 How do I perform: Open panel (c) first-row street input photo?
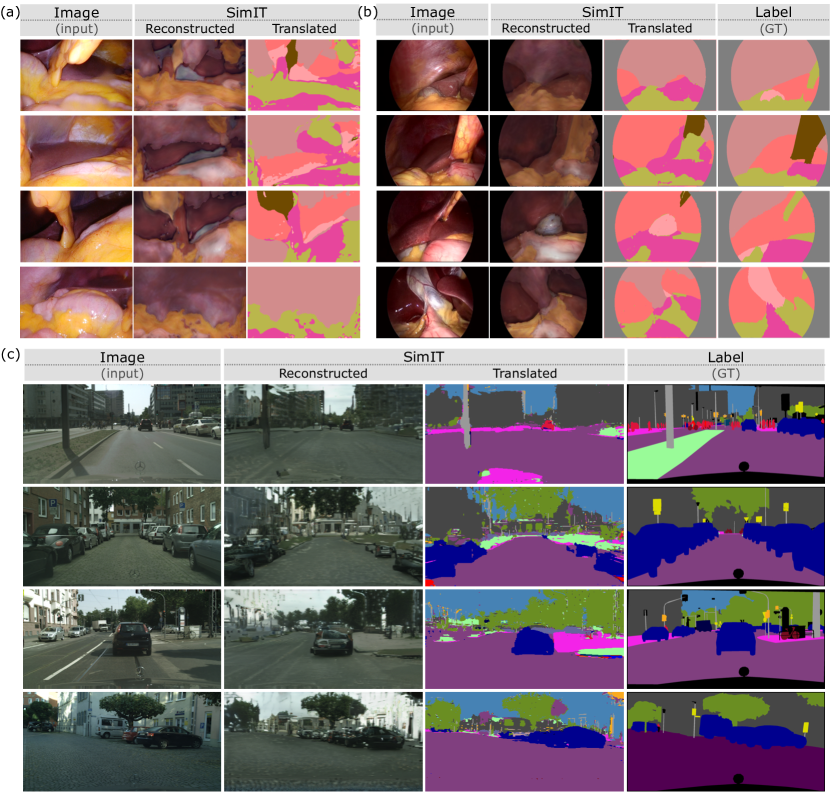click(122, 434)
